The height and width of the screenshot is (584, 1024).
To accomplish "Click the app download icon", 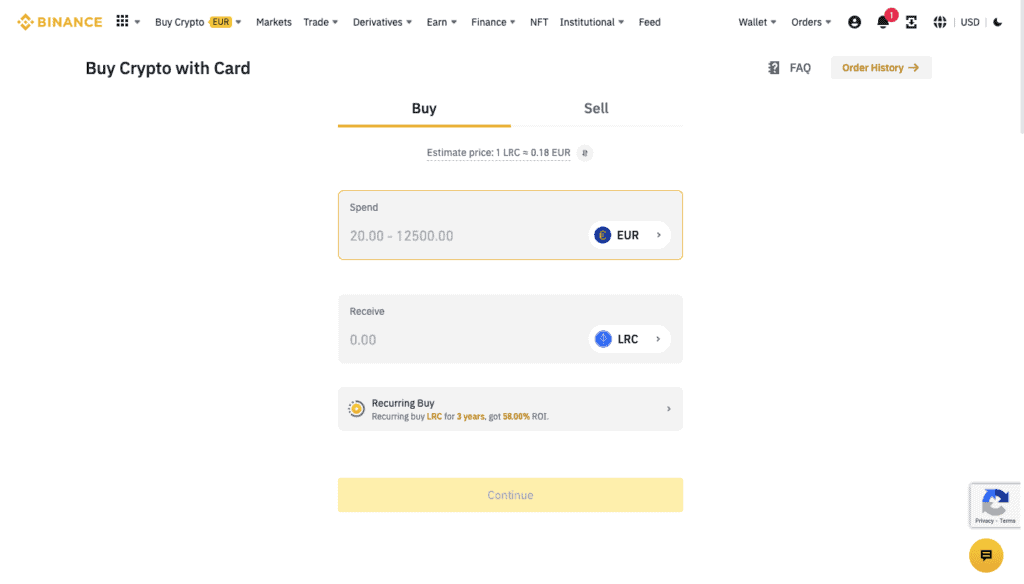I will pos(911,22).
